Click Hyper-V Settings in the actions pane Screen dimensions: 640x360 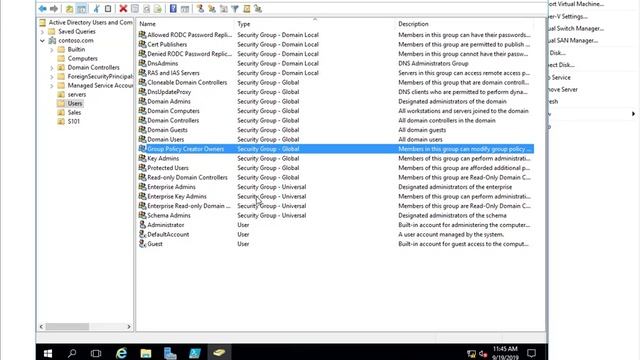pyautogui.click(x=568, y=16)
